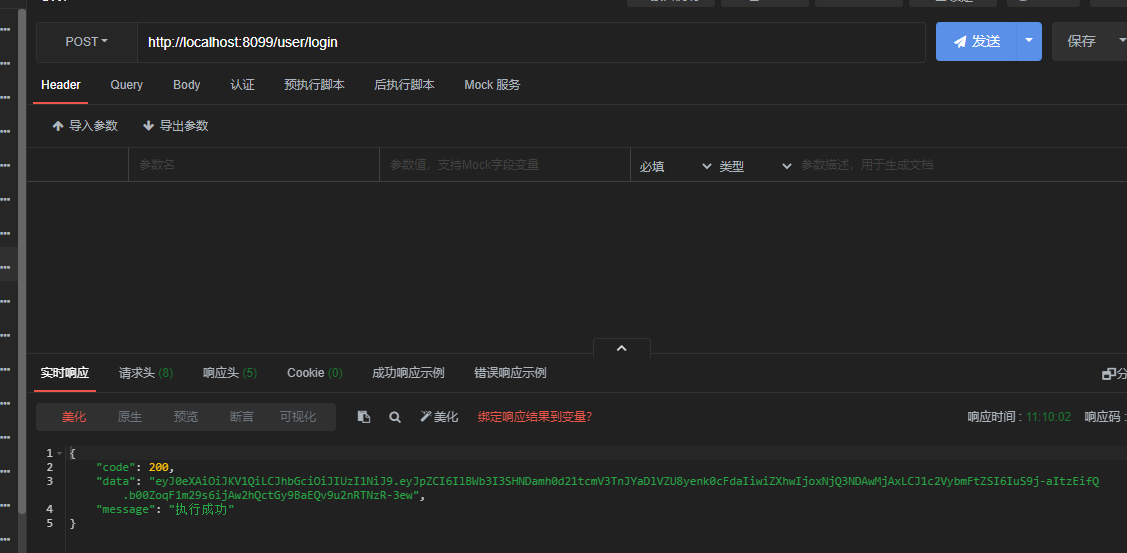Select the 可视化 response view mode
Viewport: 1127px width, 553px height.
click(x=298, y=416)
